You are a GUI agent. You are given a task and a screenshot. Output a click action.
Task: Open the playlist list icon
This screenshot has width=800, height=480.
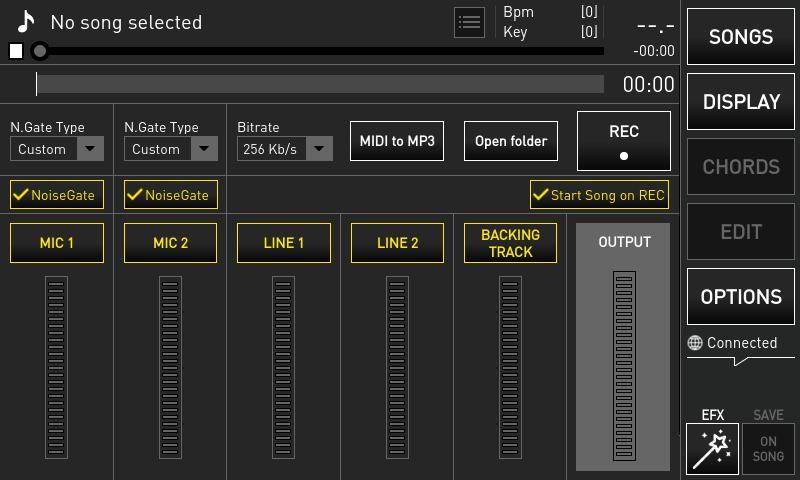coord(469,22)
